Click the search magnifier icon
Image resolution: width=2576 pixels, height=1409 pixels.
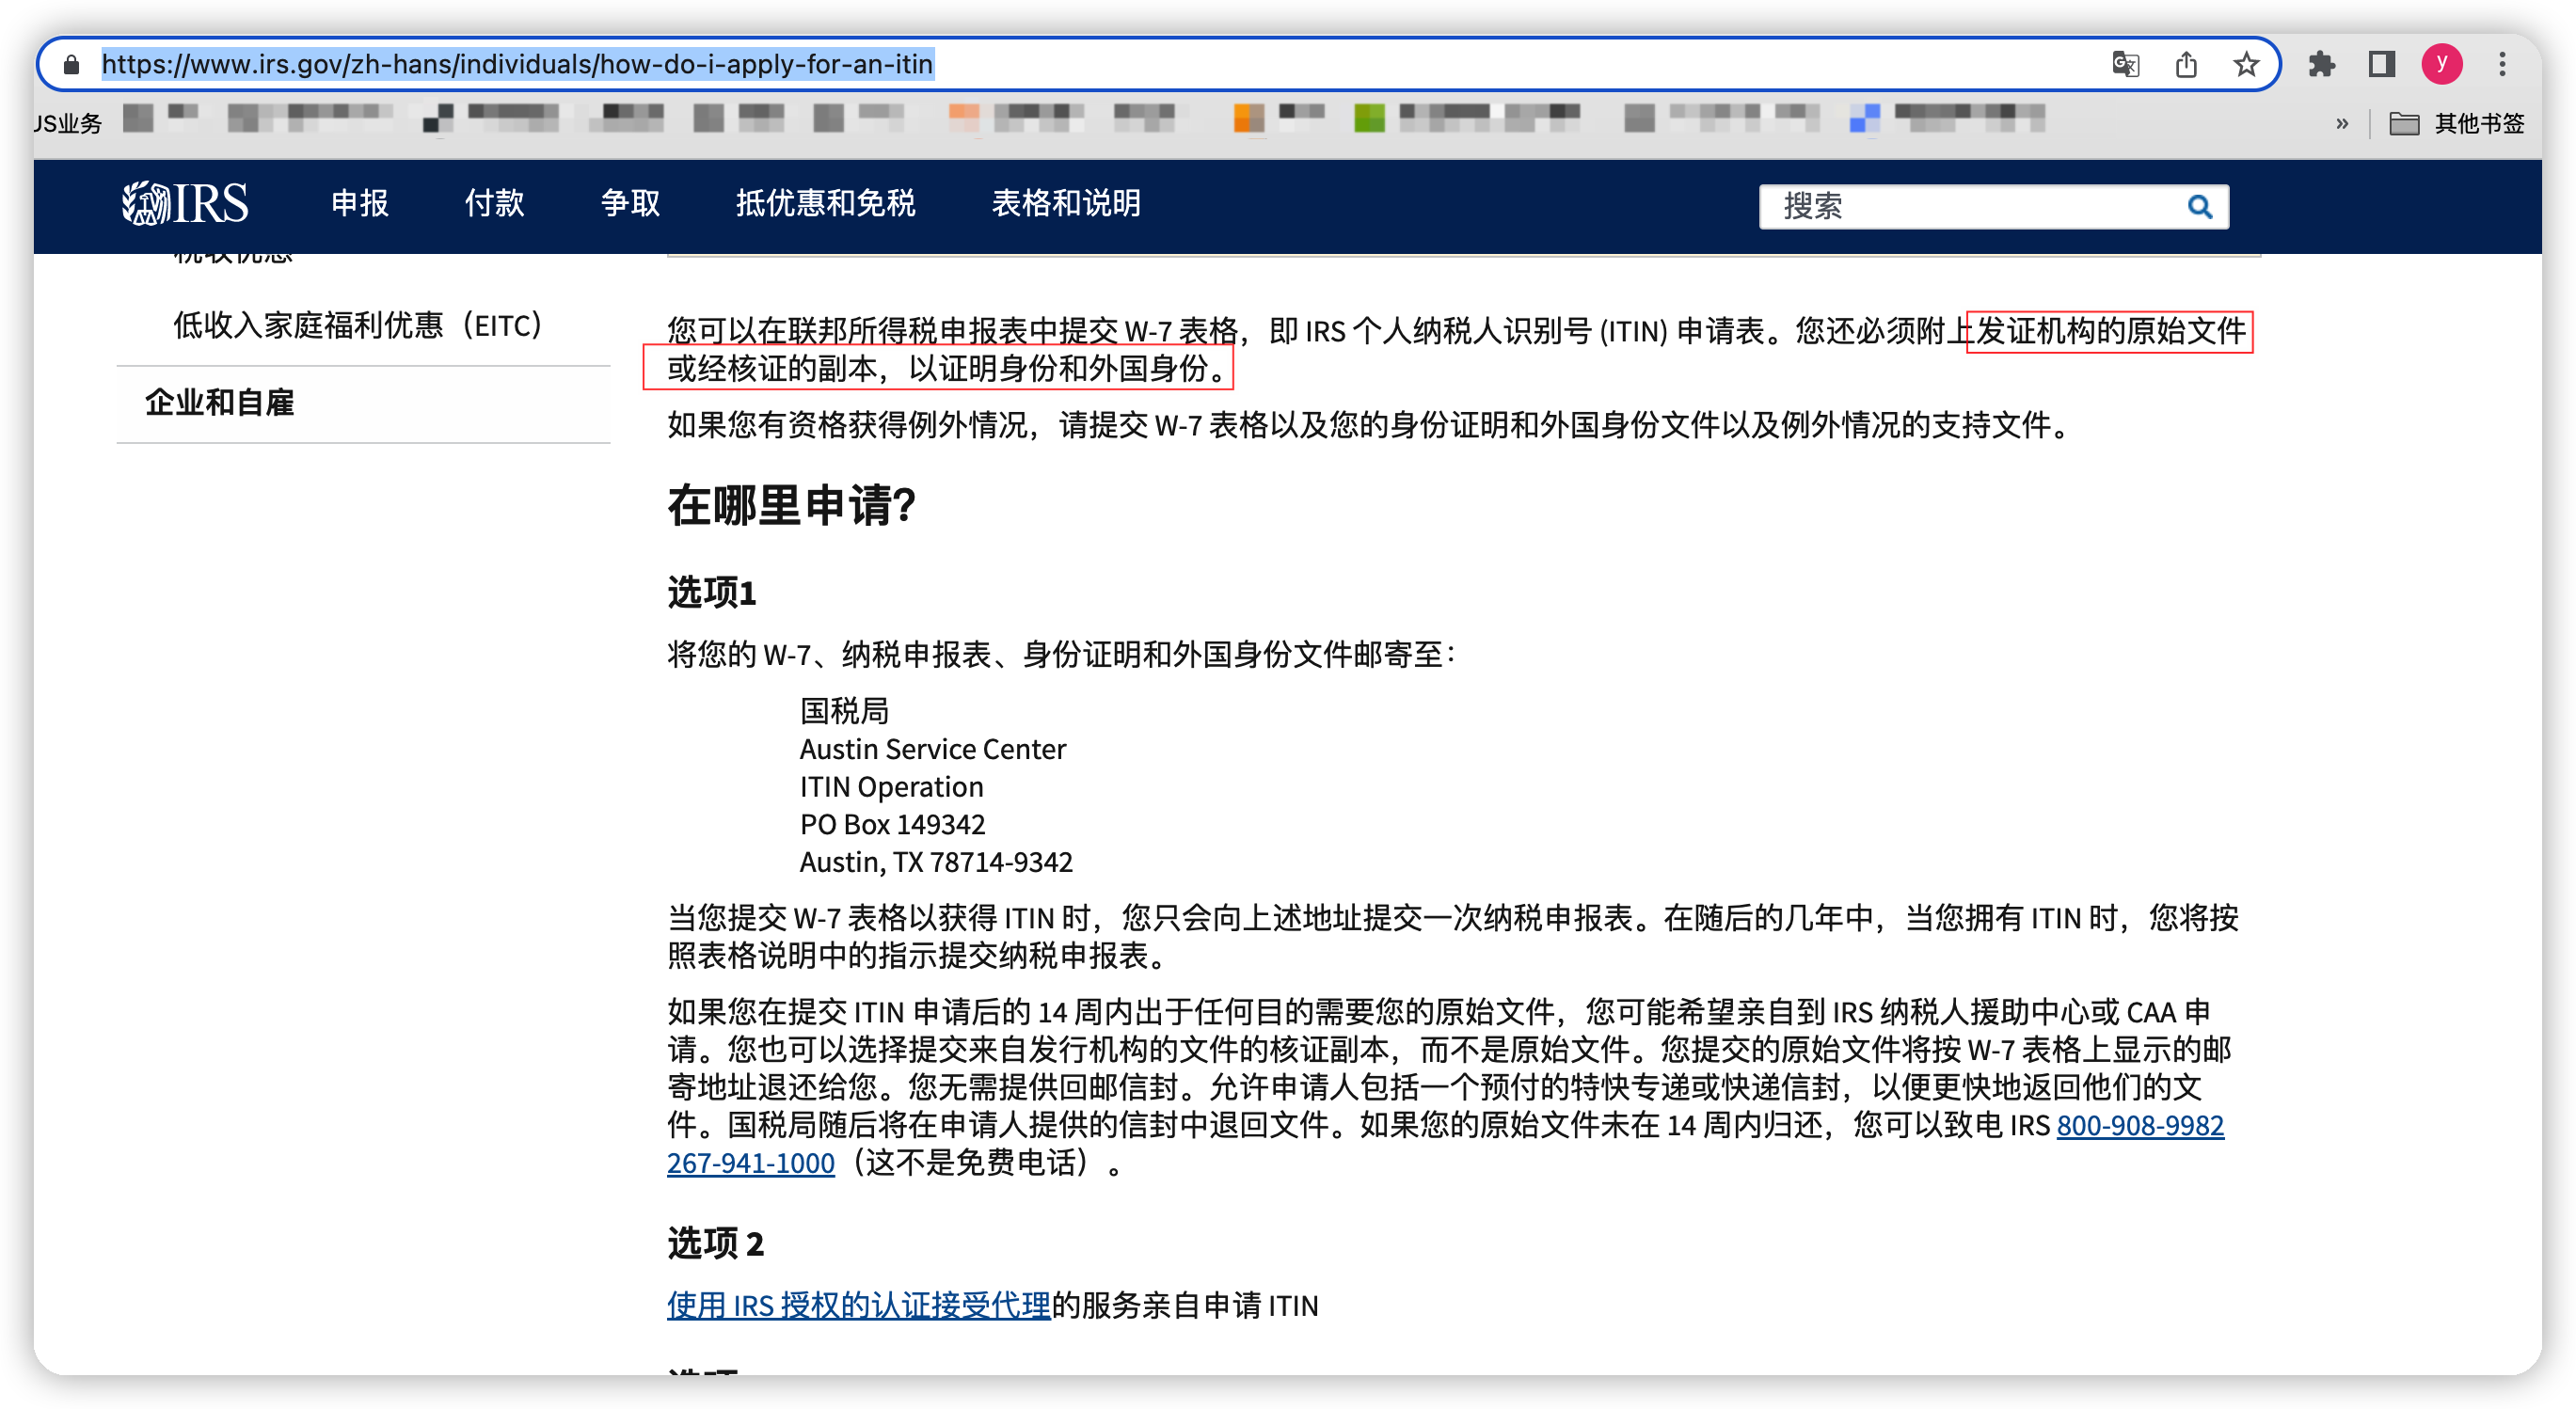click(x=2199, y=207)
